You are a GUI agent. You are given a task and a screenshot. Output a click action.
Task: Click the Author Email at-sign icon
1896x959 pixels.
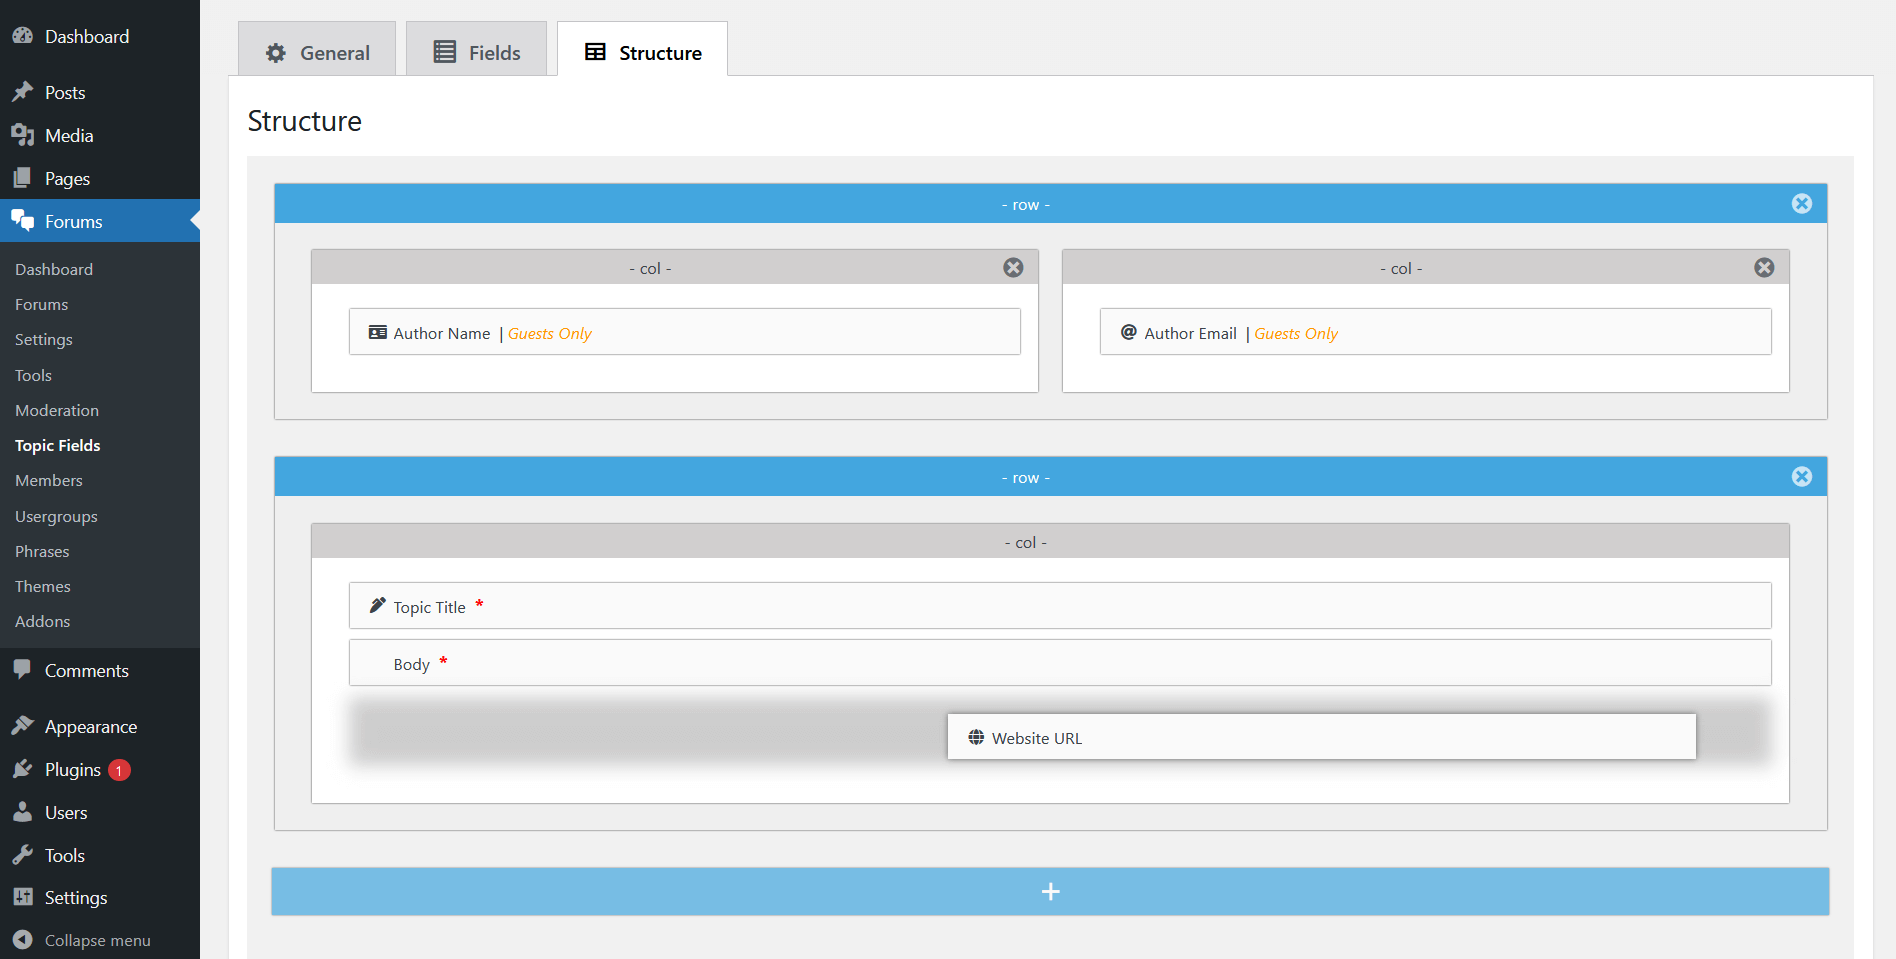1128,333
